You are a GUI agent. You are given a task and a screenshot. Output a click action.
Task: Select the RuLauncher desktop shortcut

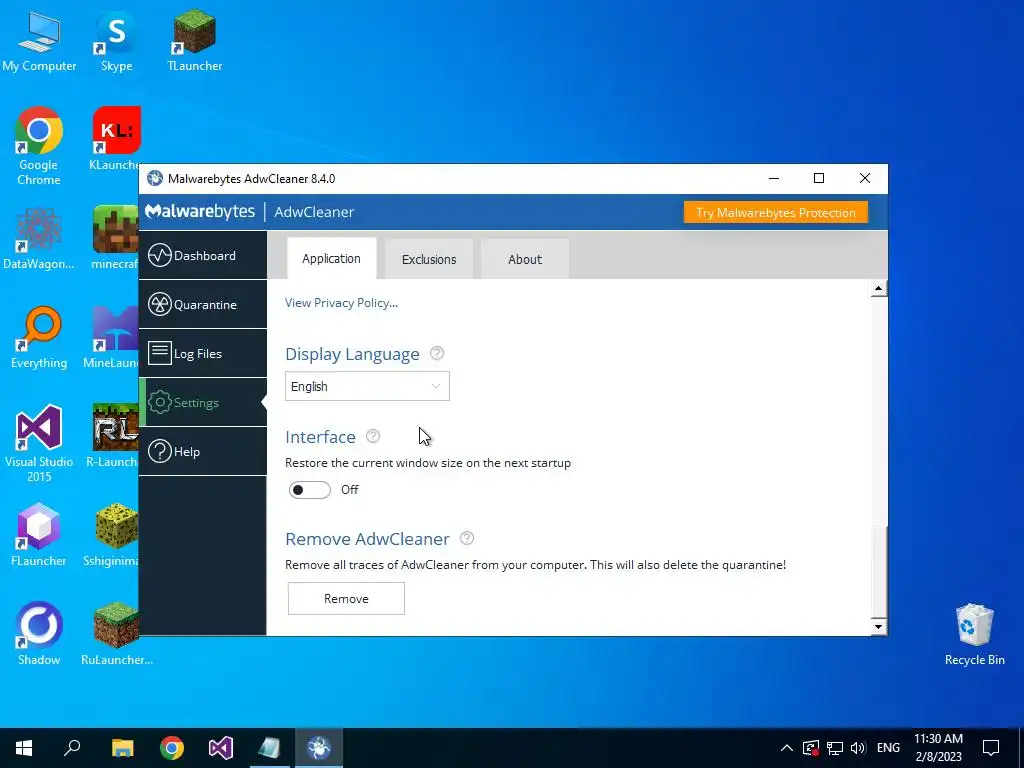pos(116,633)
